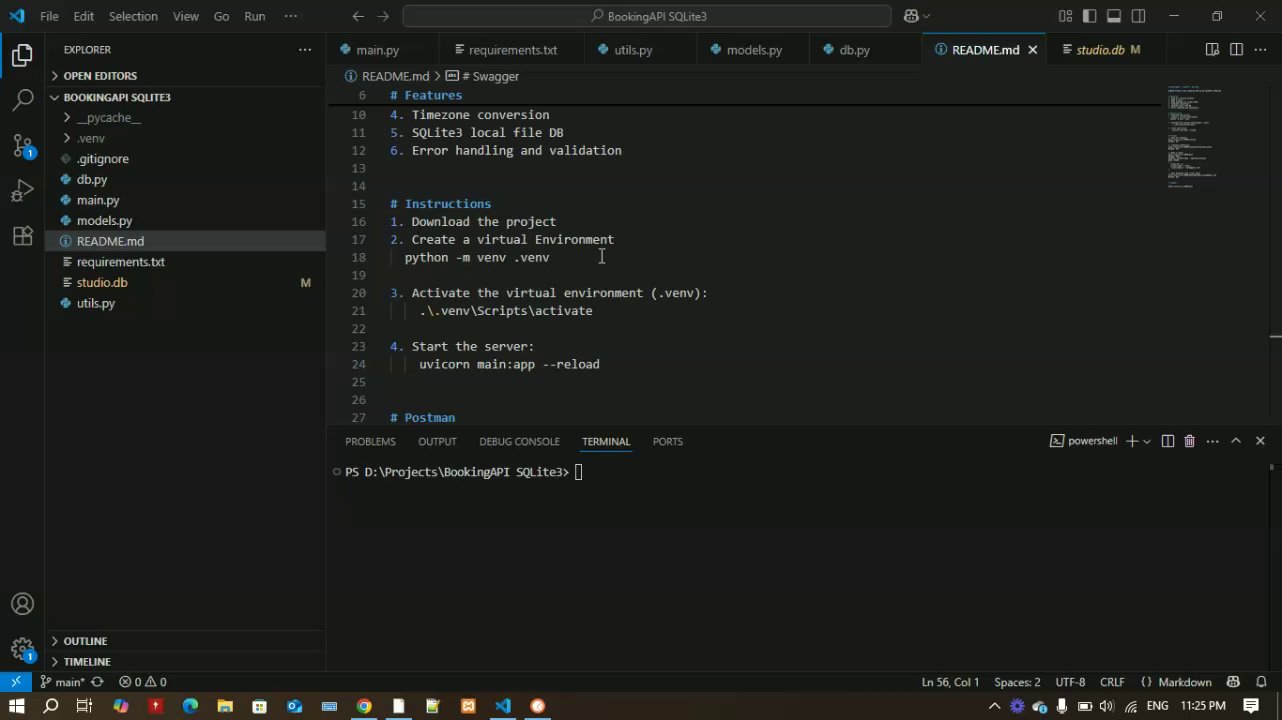
Task: Kill the terminal with trash icon
Action: coord(1189,441)
